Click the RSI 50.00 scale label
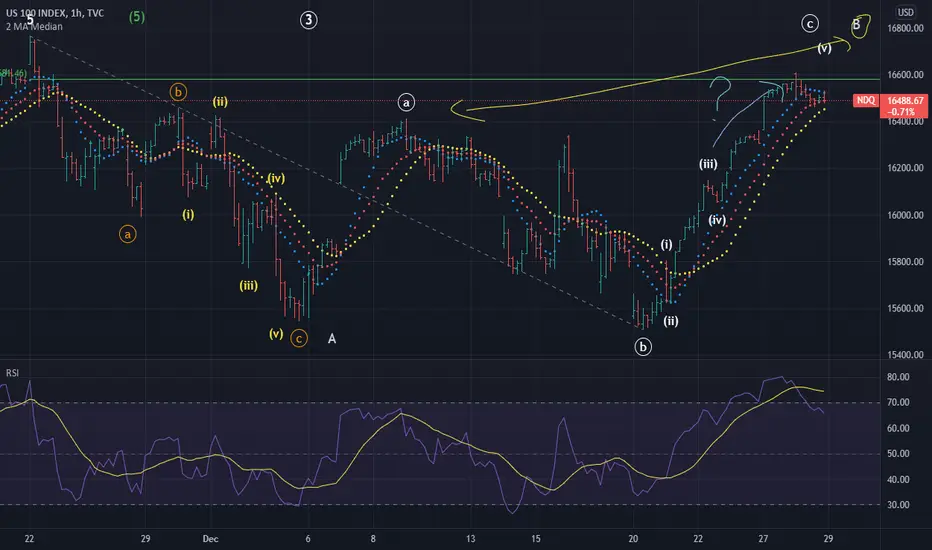 click(x=898, y=454)
